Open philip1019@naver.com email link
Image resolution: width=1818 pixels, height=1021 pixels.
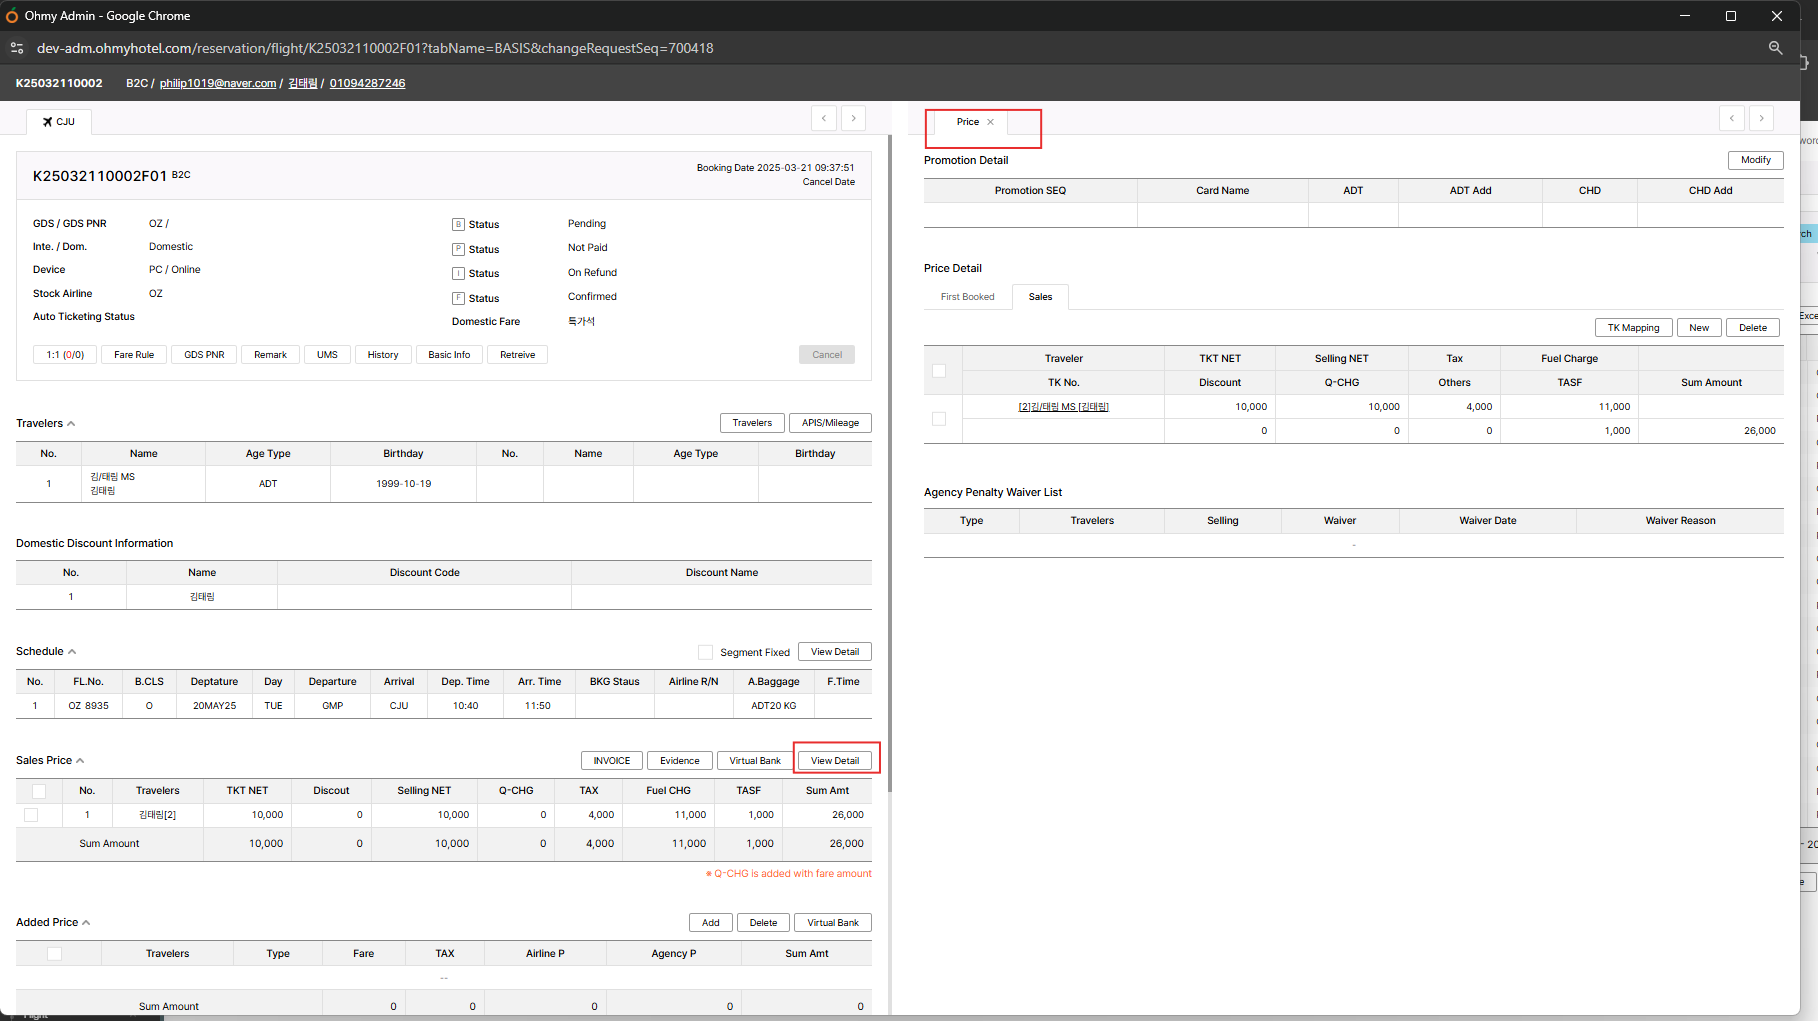218,83
